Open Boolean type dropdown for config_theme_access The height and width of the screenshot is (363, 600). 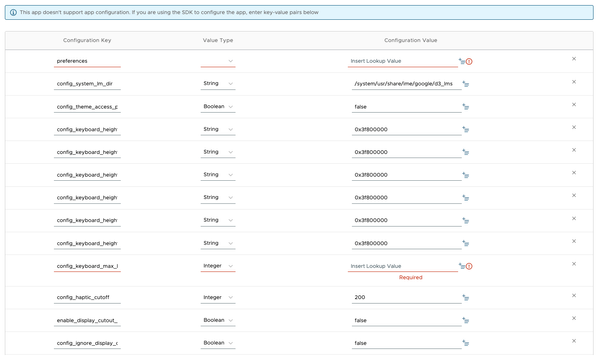pyautogui.click(x=218, y=107)
